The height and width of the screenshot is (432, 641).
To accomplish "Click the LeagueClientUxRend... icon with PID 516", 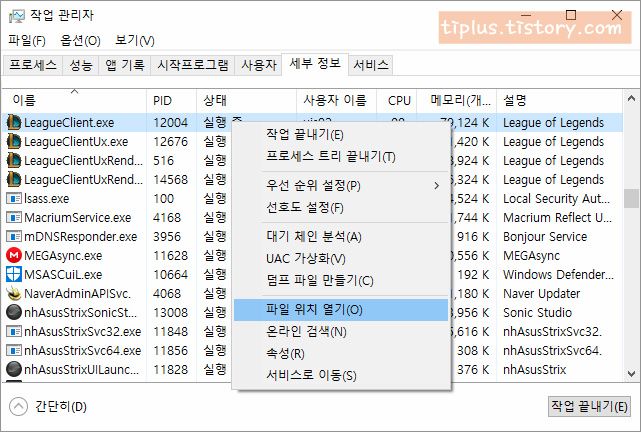I will pos(14,160).
